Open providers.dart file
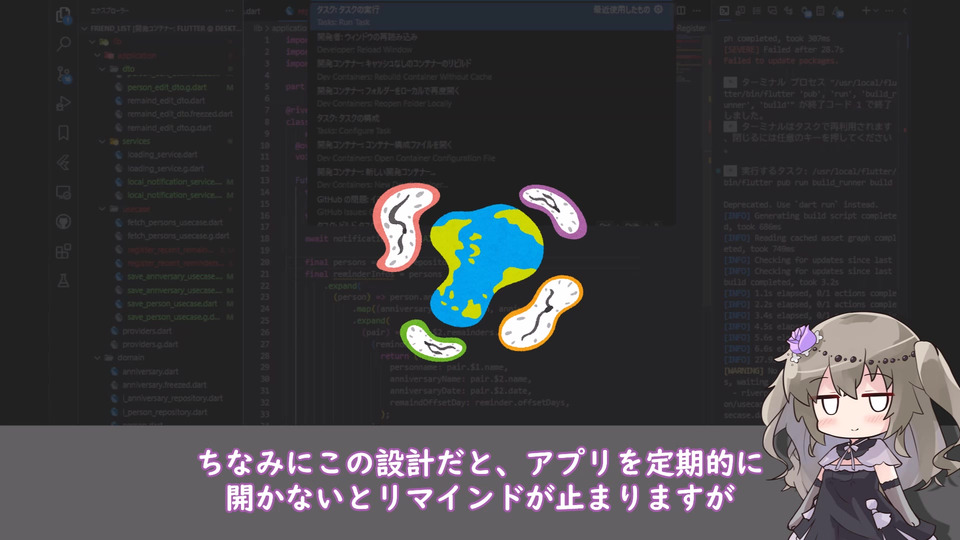The width and height of the screenshot is (960, 540). point(147,331)
